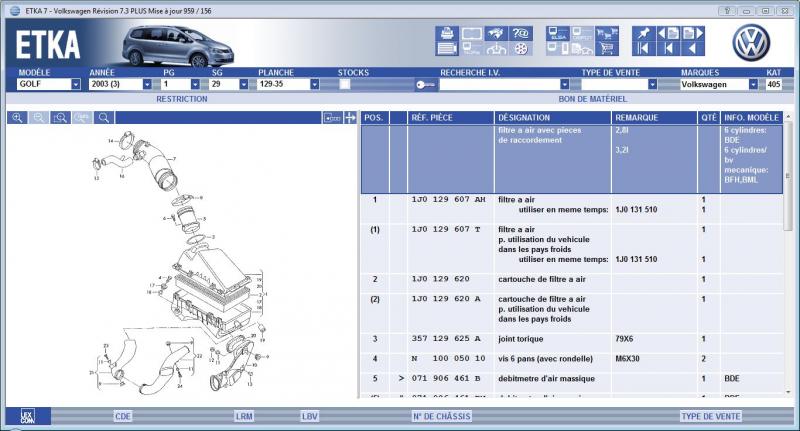Open the ELSA link icon
The width and height of the screenshot is (800, 431).
(558, 34)
